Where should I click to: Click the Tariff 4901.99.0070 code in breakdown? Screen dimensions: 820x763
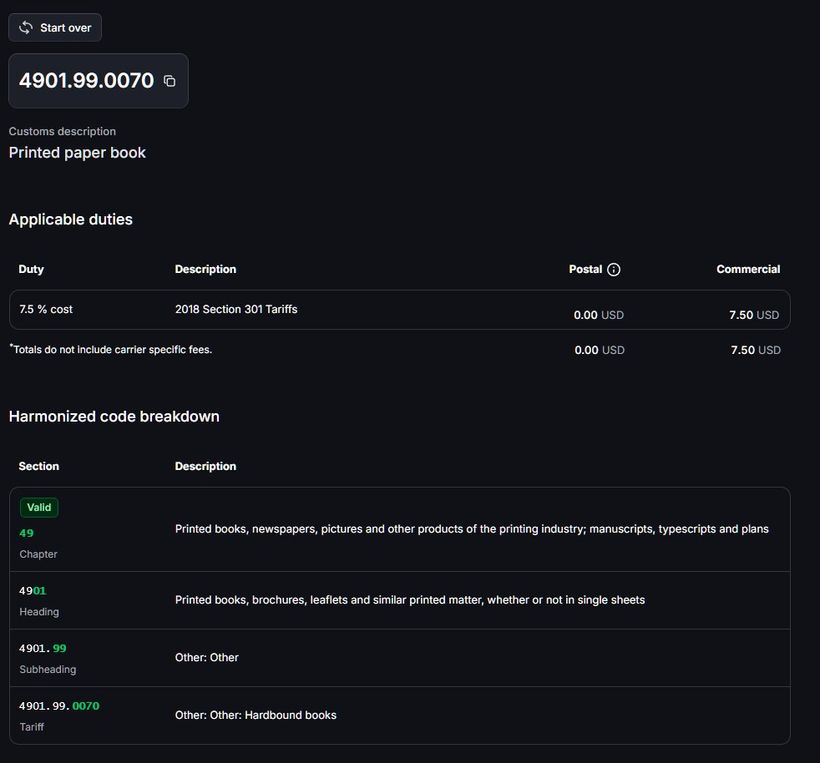coord(59,706)
